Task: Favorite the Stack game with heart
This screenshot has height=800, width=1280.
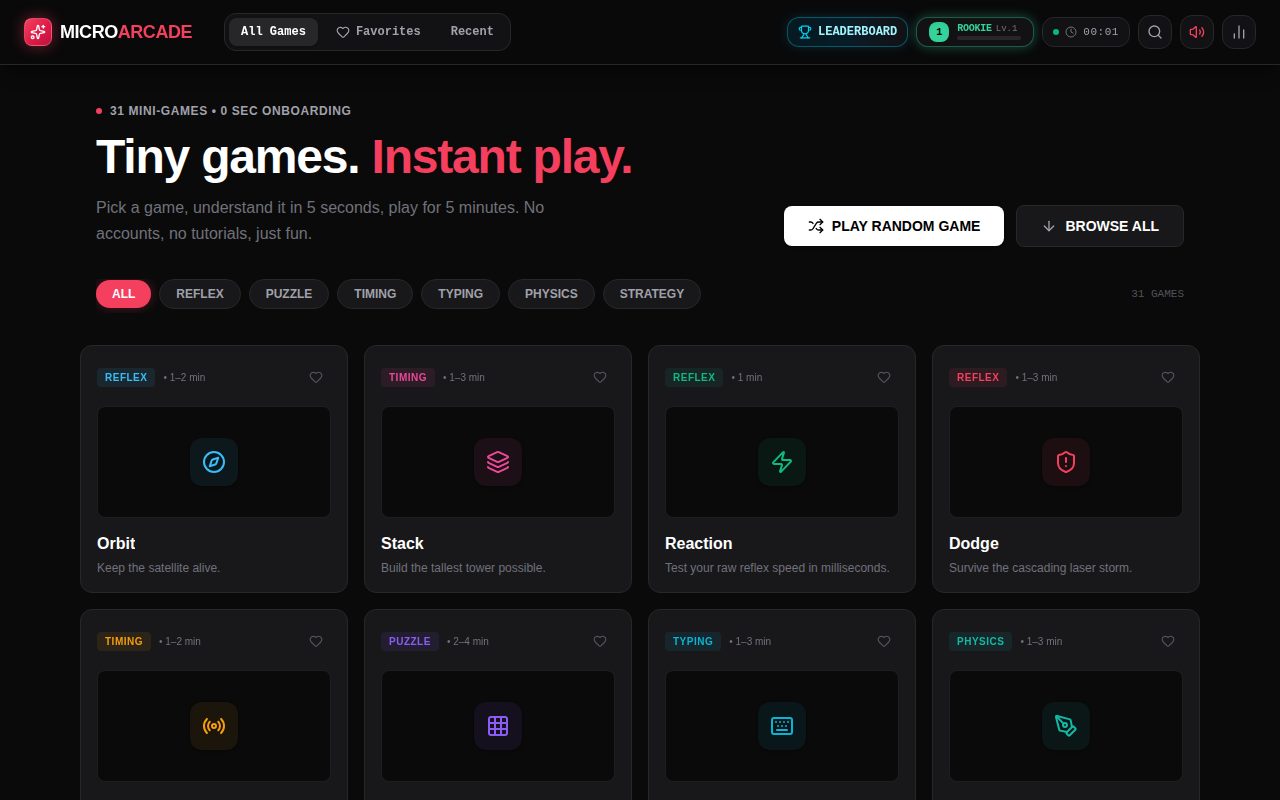Action: pos(600,377)
